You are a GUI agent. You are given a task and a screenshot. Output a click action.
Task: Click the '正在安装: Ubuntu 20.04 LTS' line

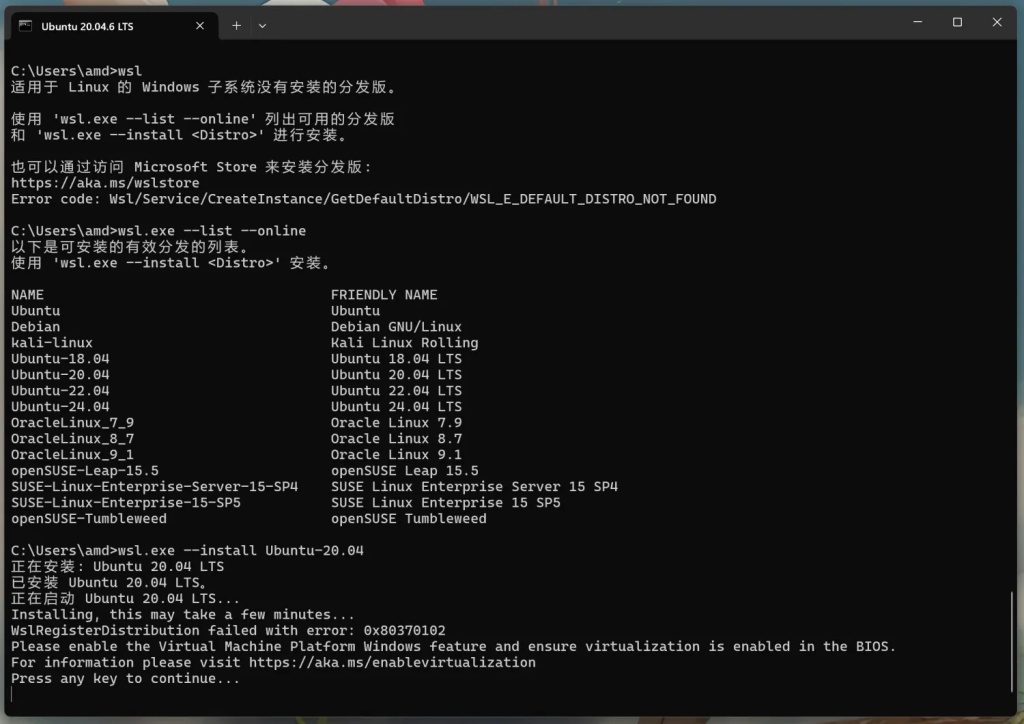click(x=118, y=567)
